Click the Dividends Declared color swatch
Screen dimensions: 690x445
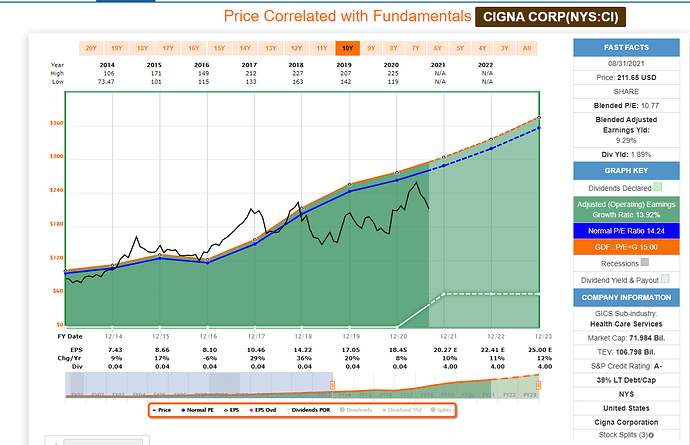(657, 187)
